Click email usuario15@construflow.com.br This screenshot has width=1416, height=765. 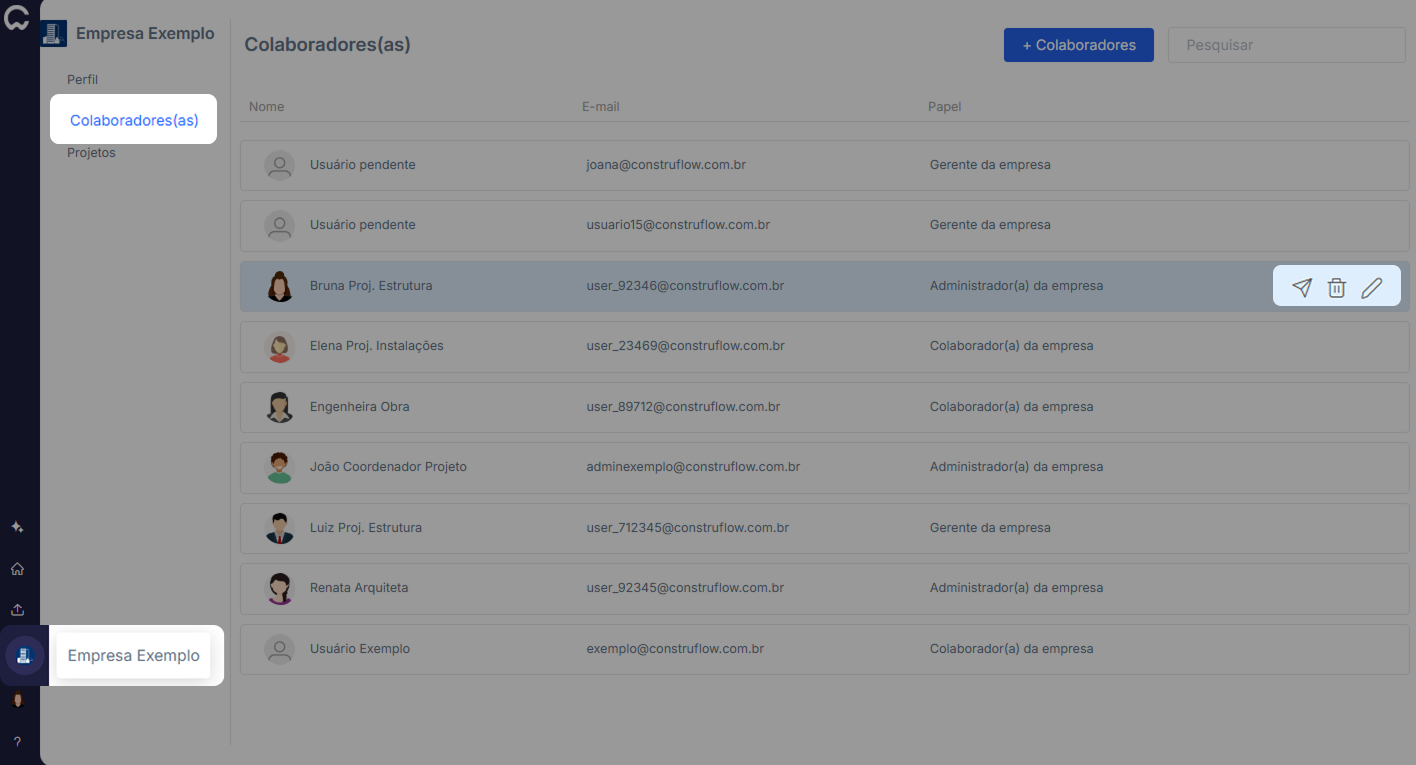678,225
